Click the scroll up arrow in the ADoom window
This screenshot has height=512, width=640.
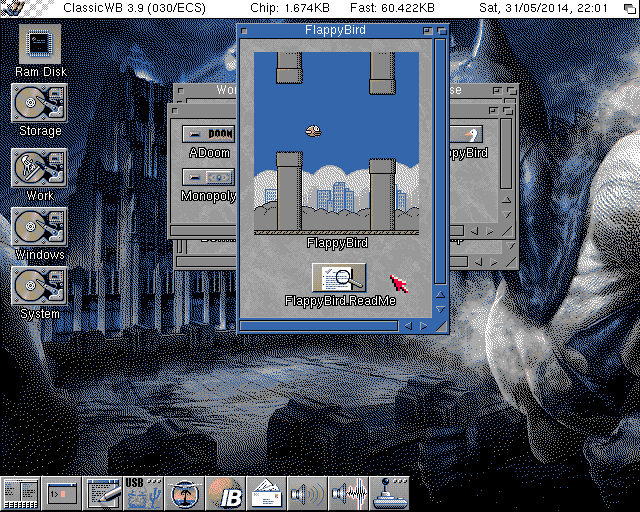[x=506, y=200]
